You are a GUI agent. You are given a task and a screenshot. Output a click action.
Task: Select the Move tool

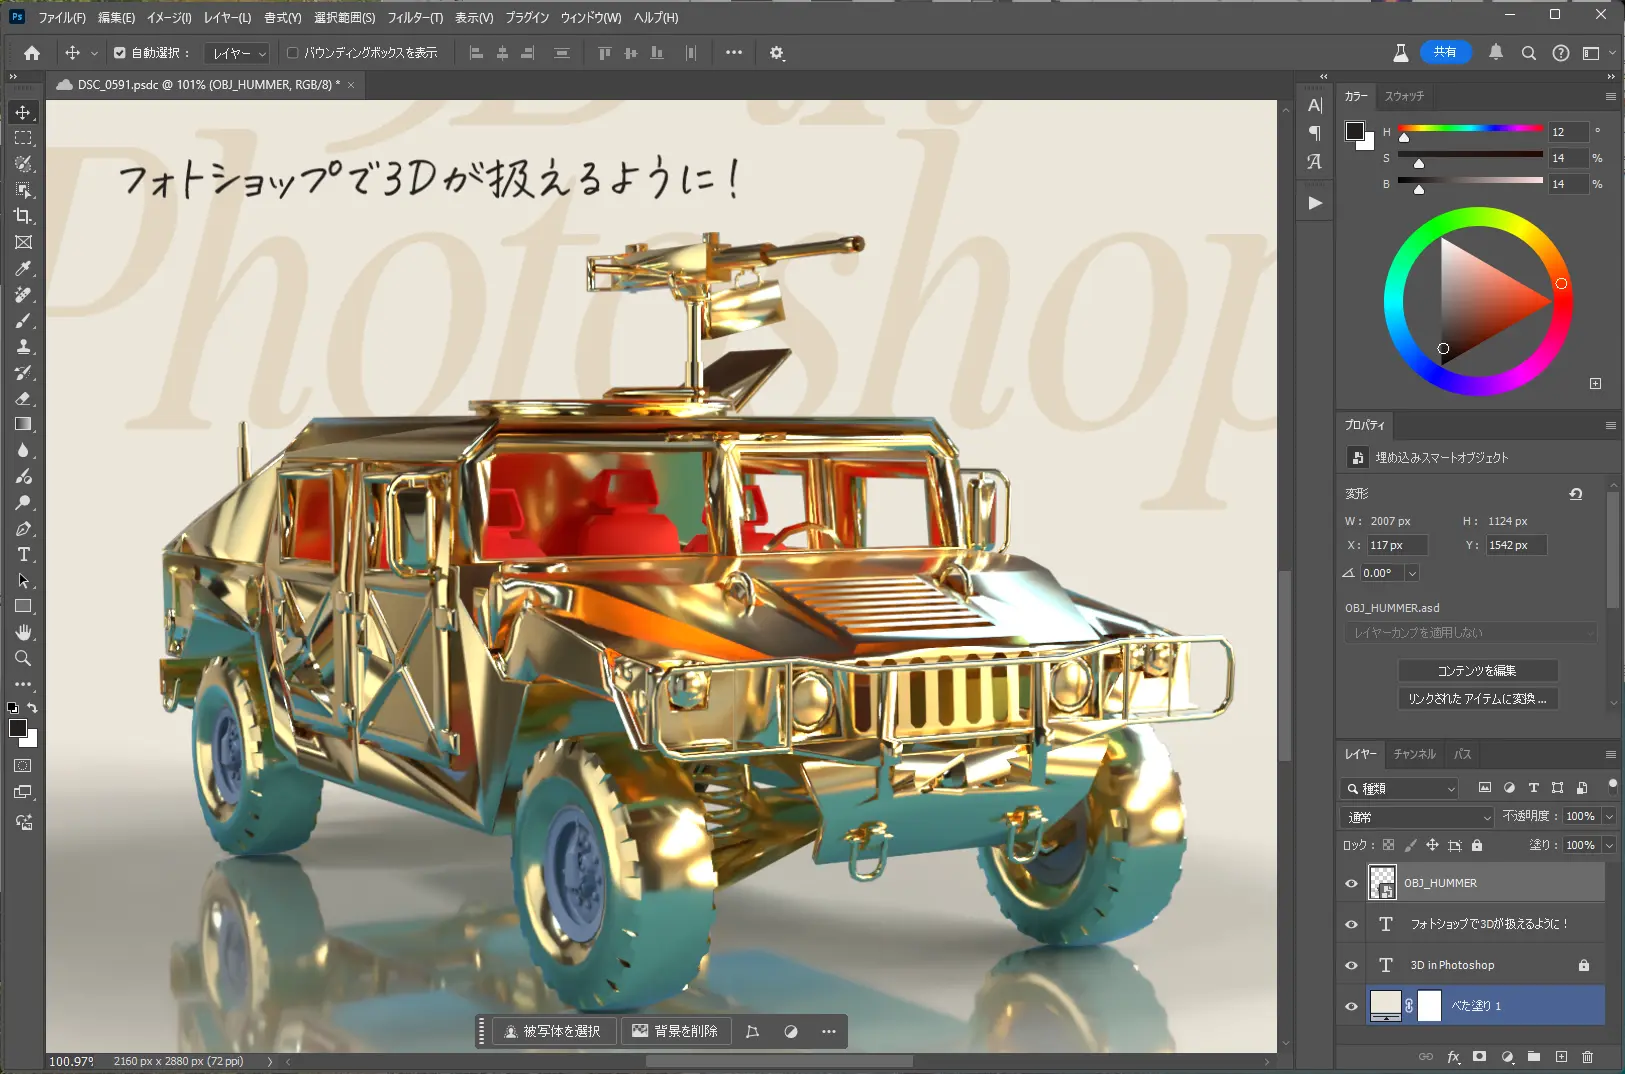pos(23,112)
